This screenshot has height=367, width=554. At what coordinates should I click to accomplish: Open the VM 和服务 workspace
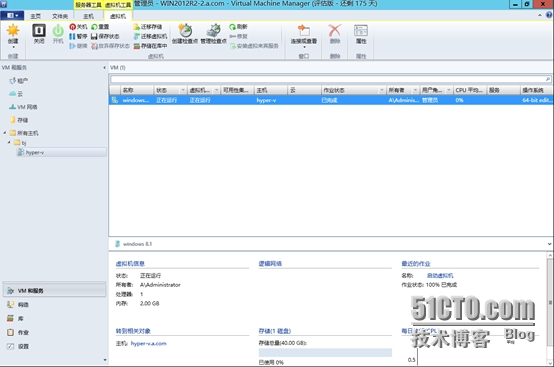[x=54, y=291]
